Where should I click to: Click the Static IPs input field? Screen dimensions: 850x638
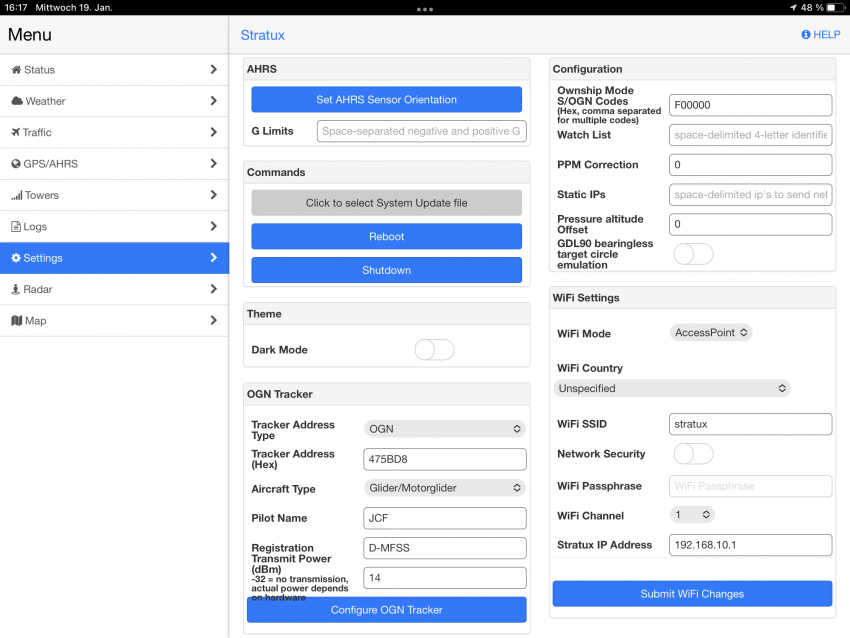(x=750, y=195)
